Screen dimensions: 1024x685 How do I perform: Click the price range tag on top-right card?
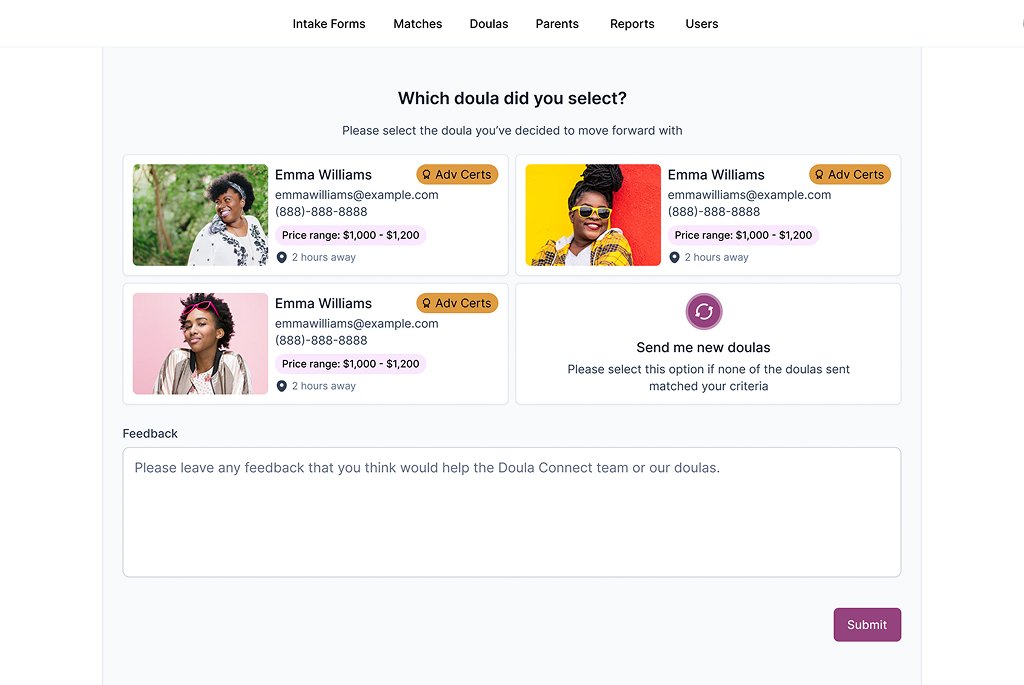[743, 235]
